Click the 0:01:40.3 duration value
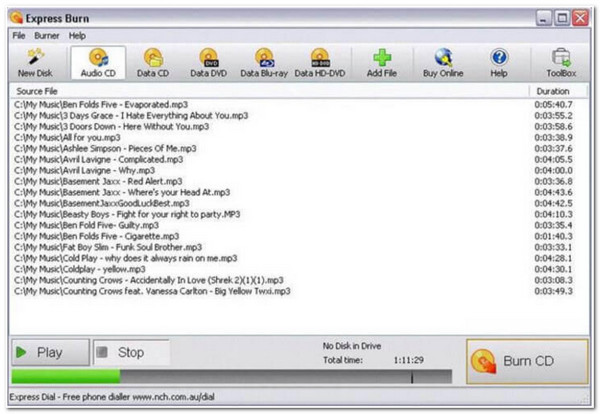 pyautogui.click(x=553, y=236)
